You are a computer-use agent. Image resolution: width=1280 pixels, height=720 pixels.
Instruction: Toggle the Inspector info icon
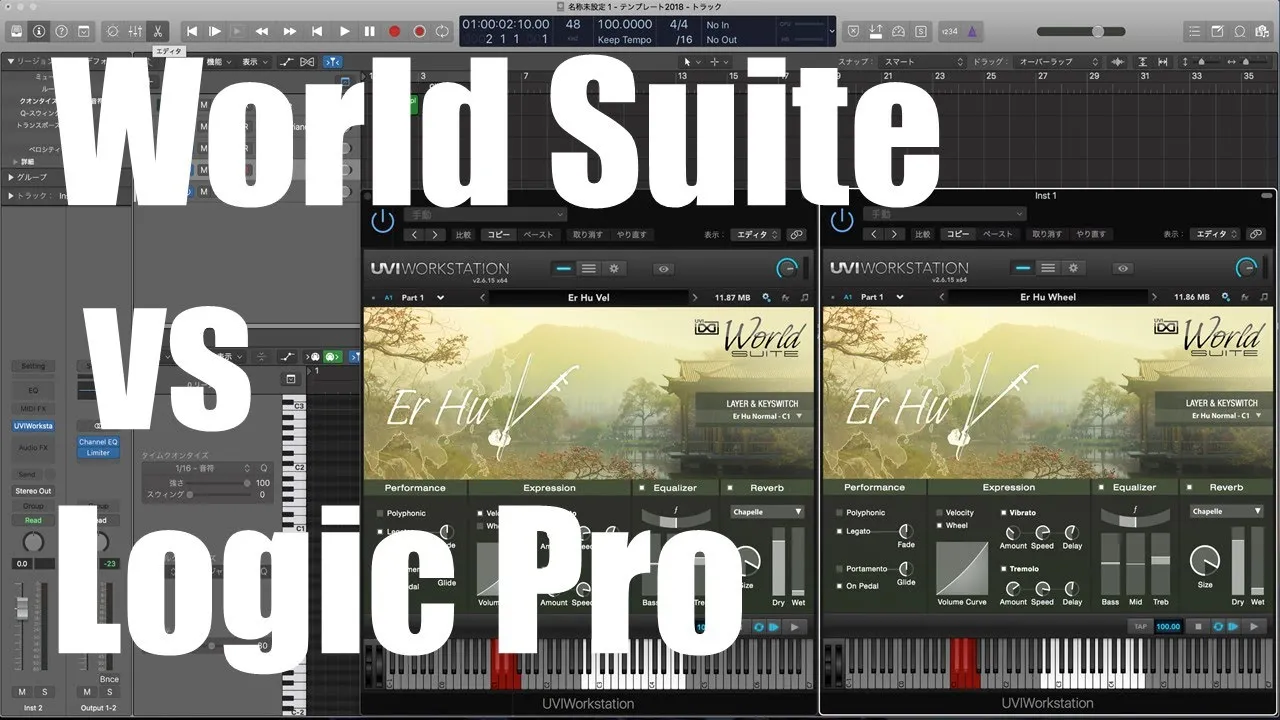tap(40, 31)
